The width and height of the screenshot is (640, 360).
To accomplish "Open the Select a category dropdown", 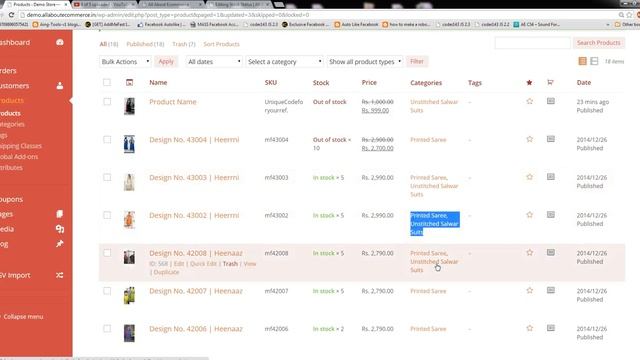I will pos(284,62).
